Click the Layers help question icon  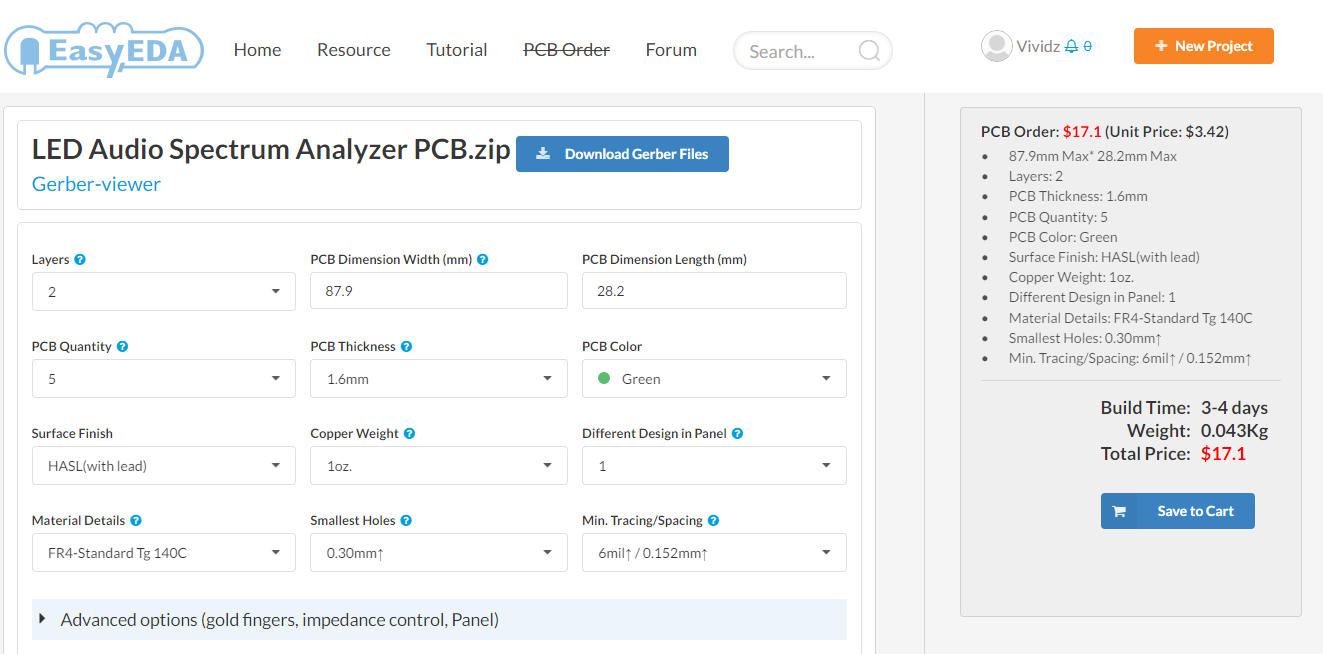point(80,259)
